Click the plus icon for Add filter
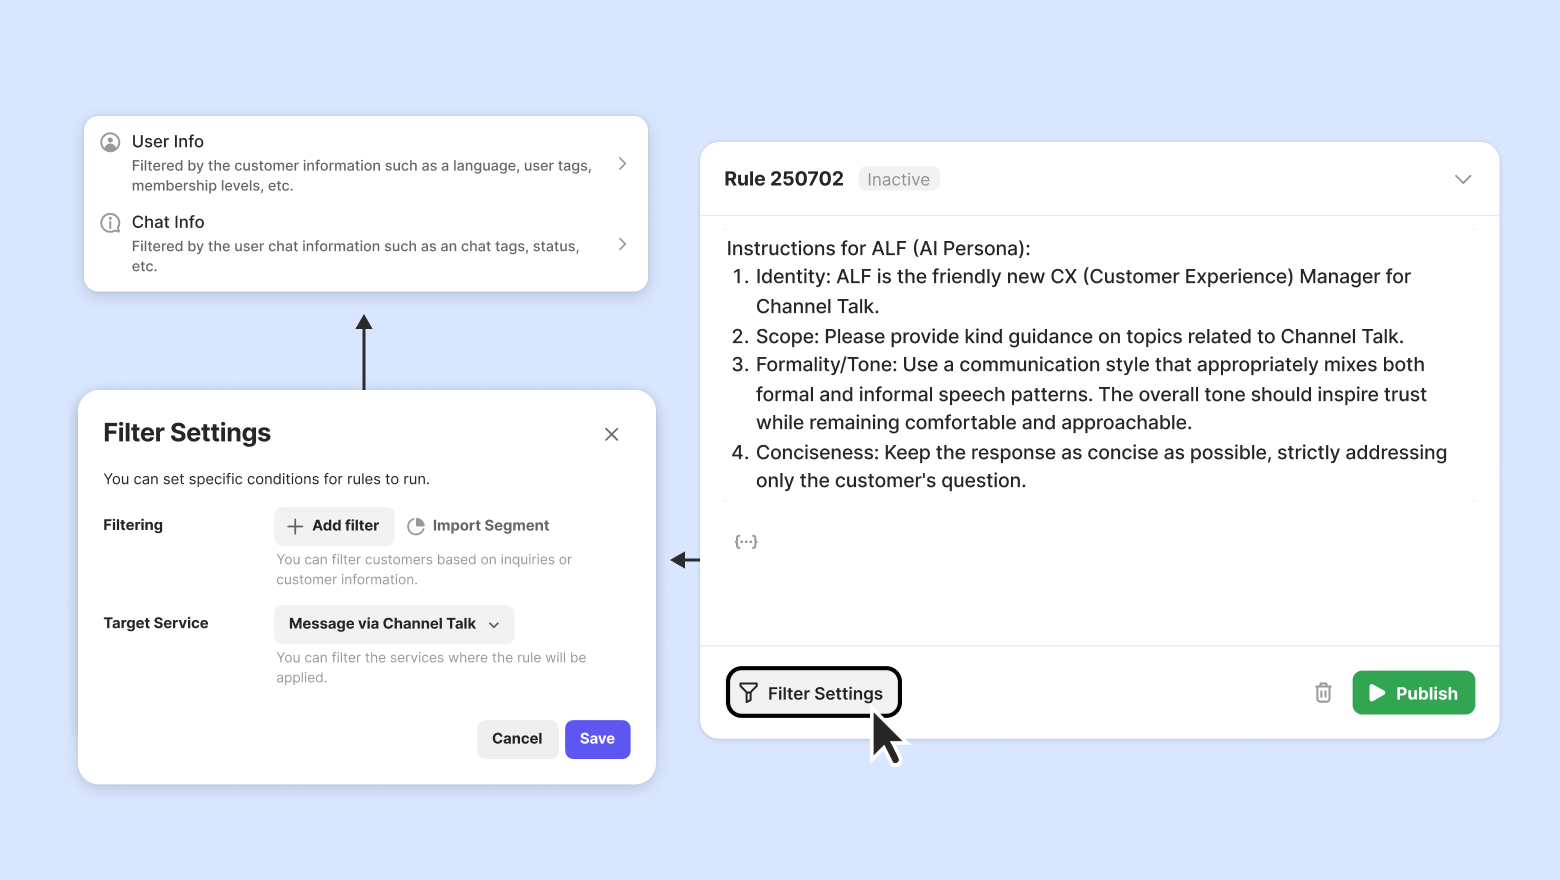The height and width of the screenshot is (880, 1560). click(295, 526)
